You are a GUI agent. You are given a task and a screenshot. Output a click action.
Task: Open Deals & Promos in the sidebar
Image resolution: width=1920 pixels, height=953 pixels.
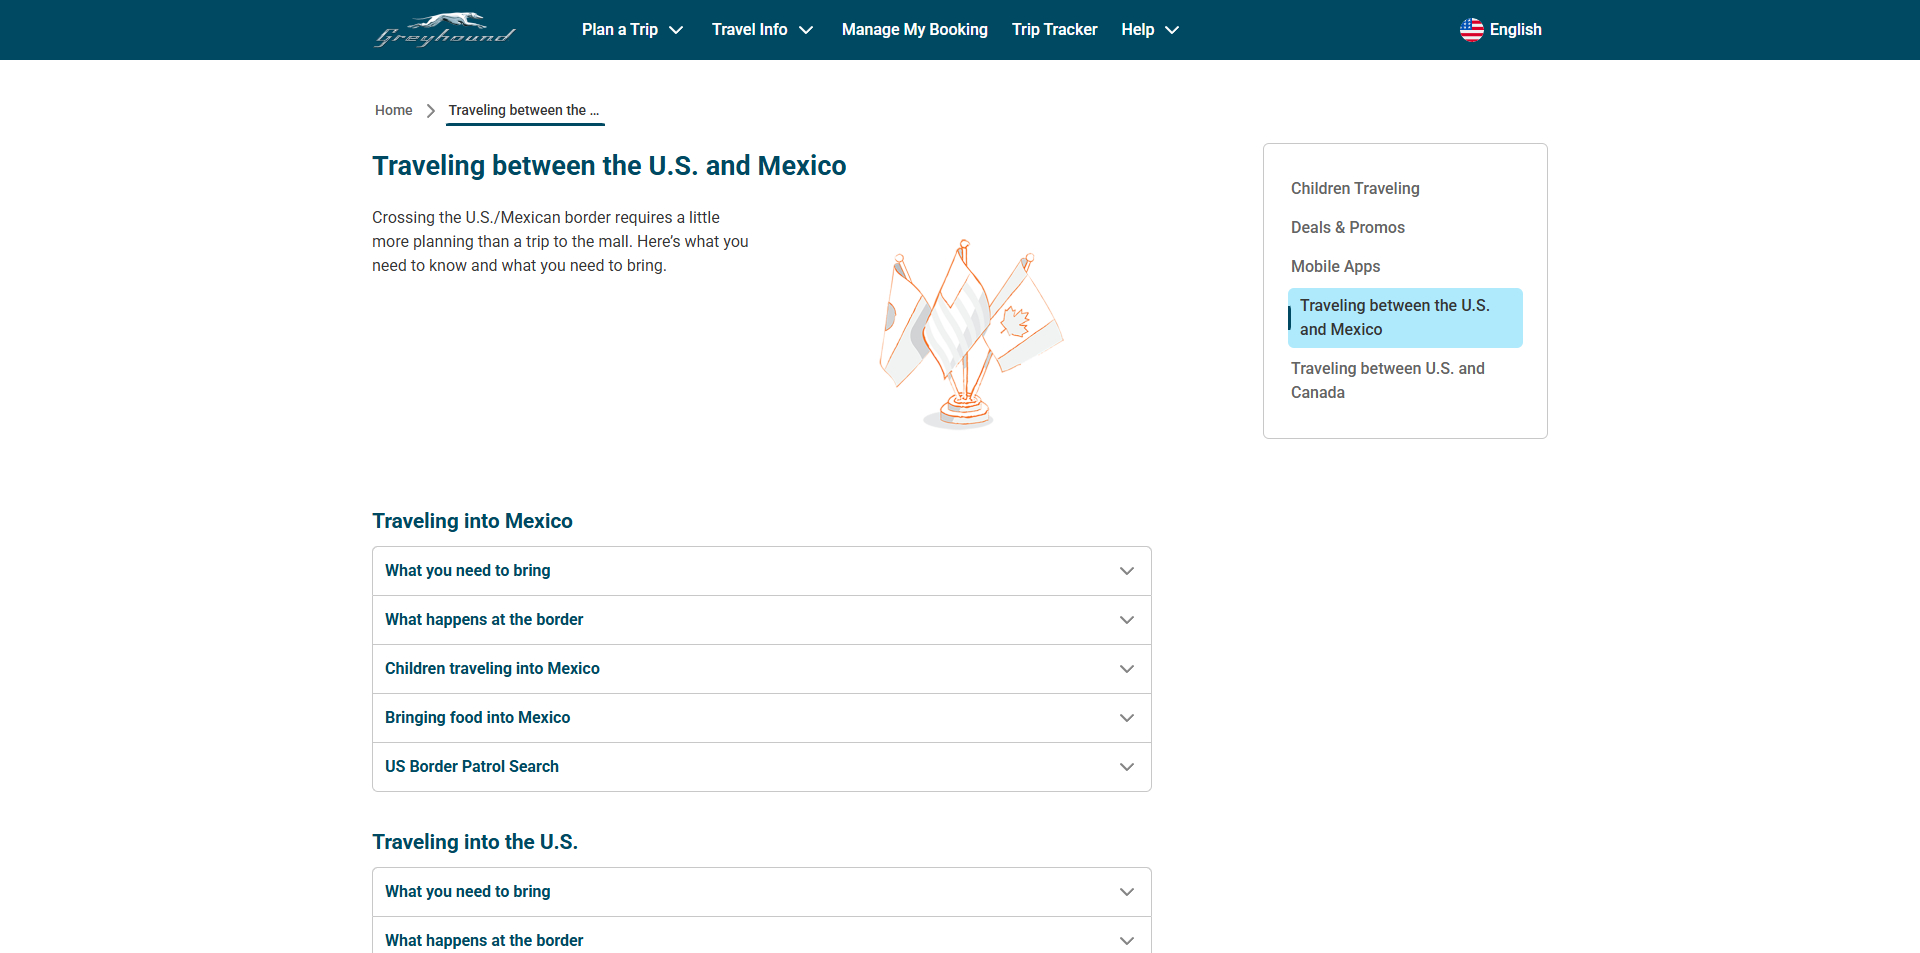tap(1347, 227)
